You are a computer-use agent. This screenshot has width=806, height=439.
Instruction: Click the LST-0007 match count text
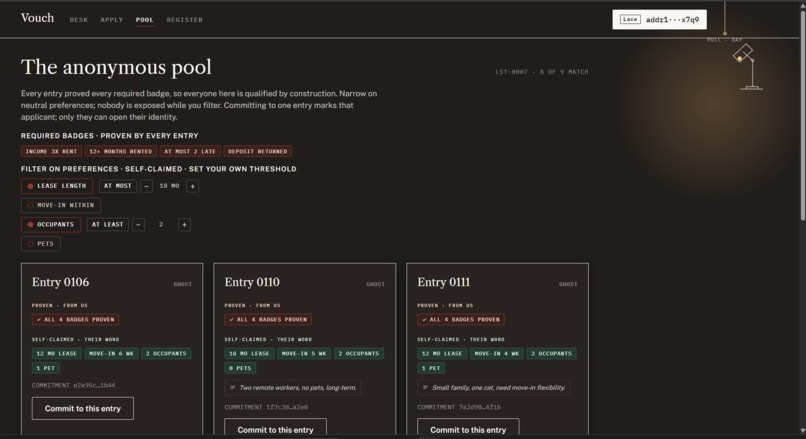click(x=542, y=72)
